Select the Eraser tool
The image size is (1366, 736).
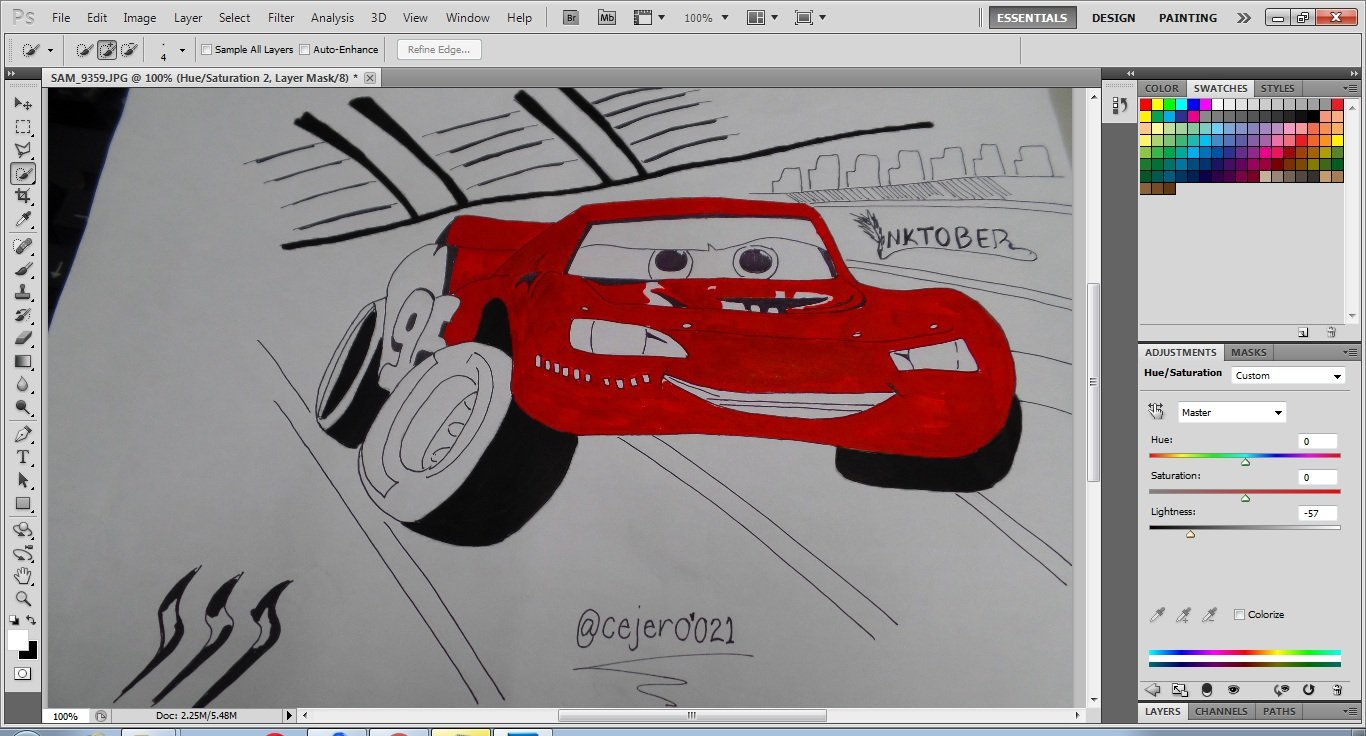23,339
